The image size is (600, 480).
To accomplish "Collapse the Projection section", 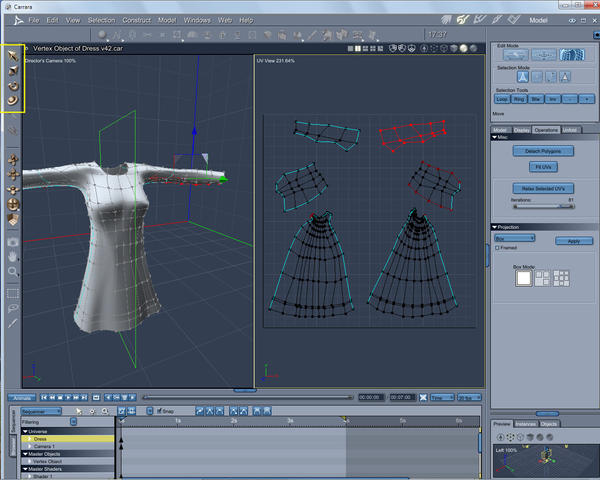I will click(x=495, y=227).
